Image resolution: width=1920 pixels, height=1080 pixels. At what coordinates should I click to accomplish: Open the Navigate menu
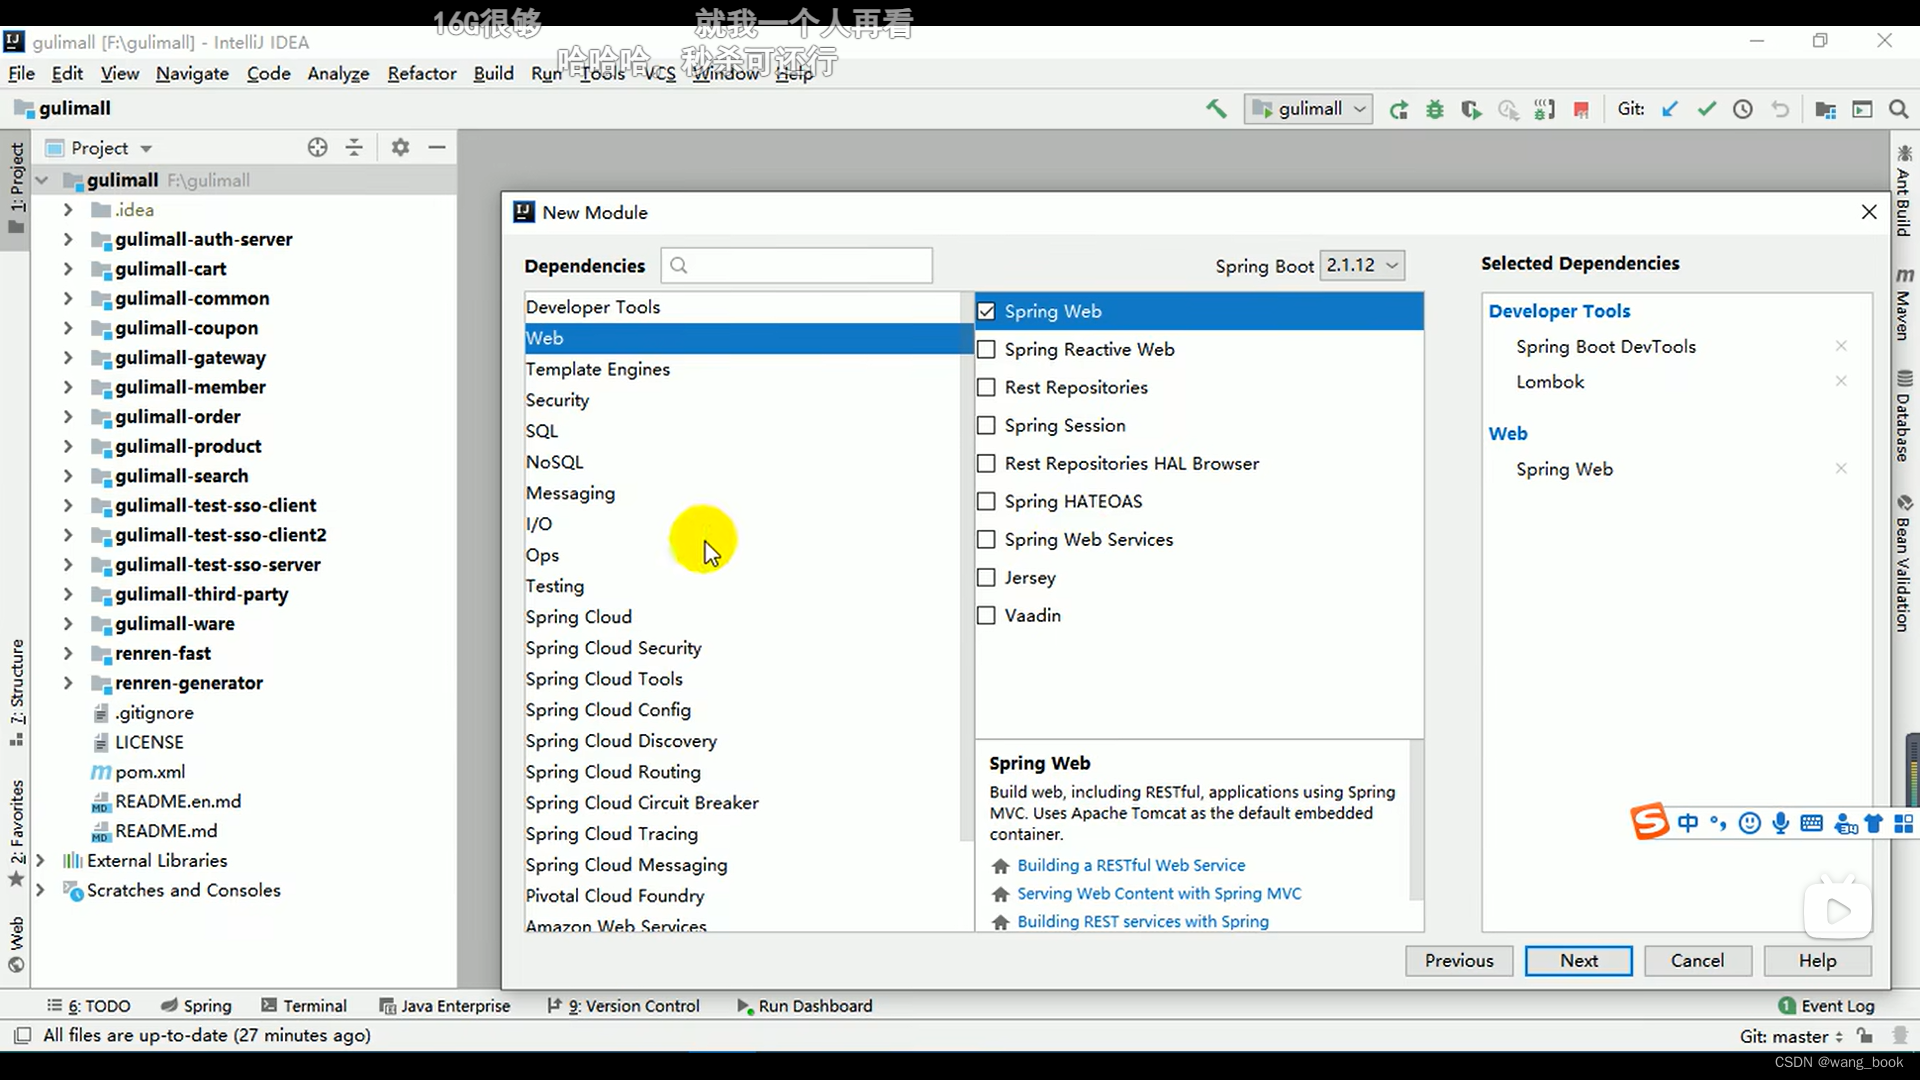pos(192,73)
